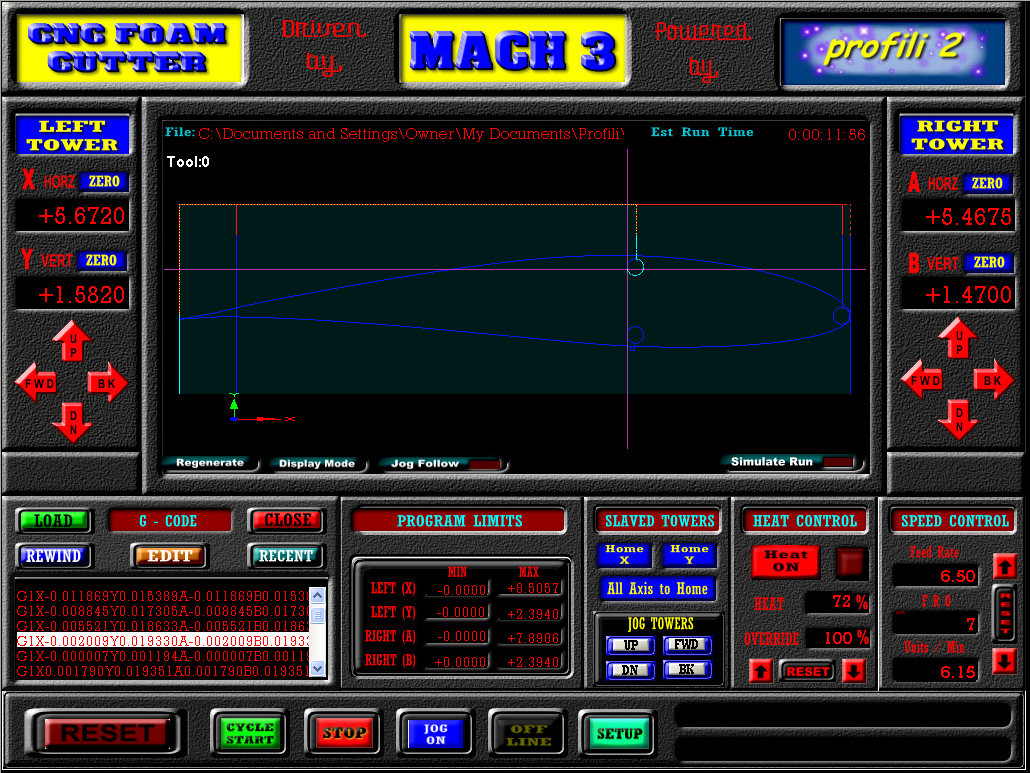Click the right tower BK jog arrow
The image size is (1030, 773).
(992, 380)
